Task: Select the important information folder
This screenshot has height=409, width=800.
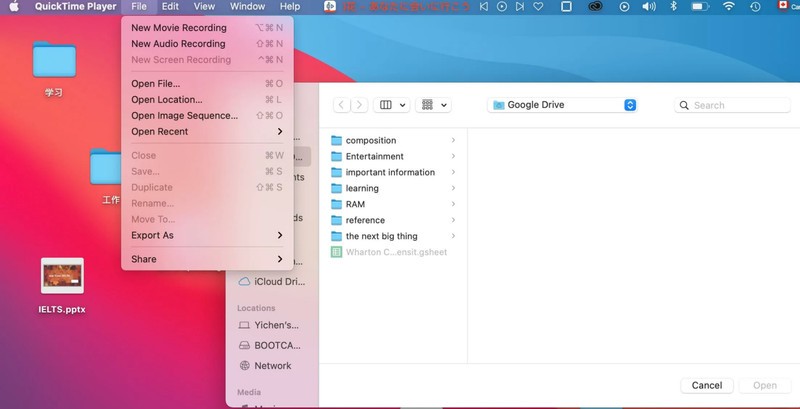Action: click(393, 172)
